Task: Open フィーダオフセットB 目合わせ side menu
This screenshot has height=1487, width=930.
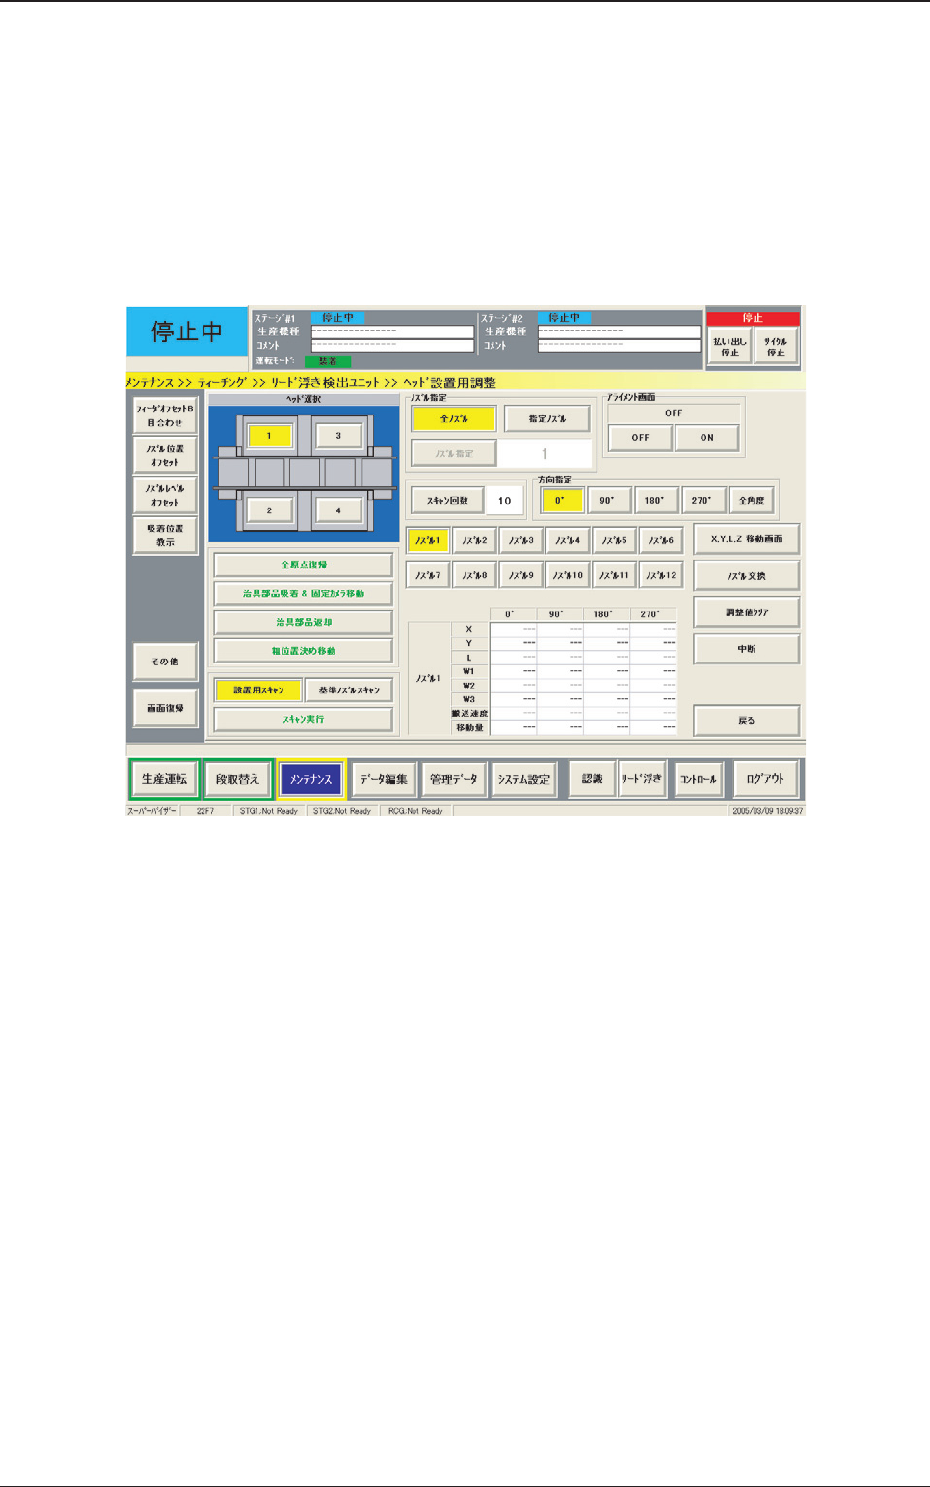Action: pyautogui.click(x=165, y=416)
